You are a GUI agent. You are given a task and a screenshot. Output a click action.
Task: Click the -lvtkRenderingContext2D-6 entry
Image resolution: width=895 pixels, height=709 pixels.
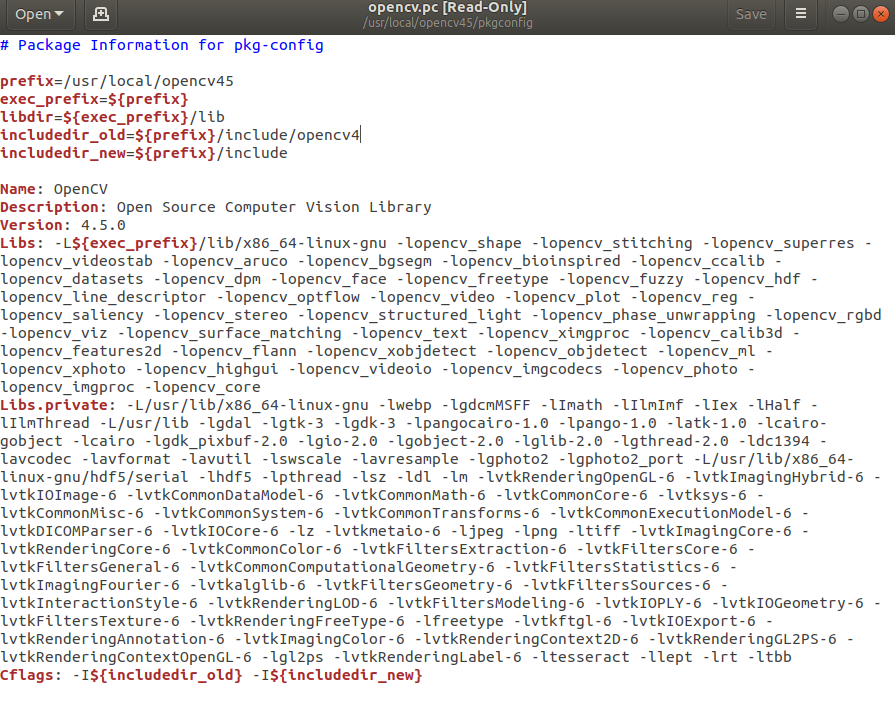pyautogui.click(x=526, y=639)
